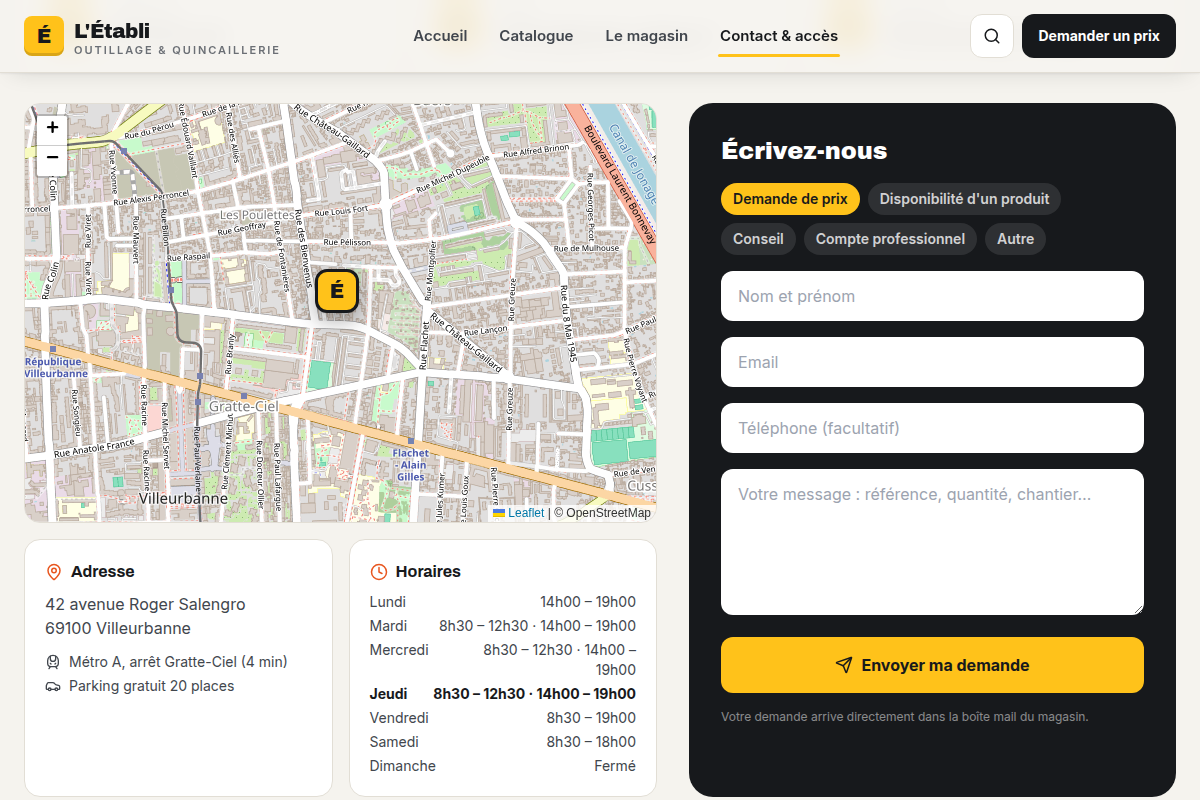Viewport: 1200px width, 800px height.
Task: Zoom out on the map
Action: pos(52,159)
